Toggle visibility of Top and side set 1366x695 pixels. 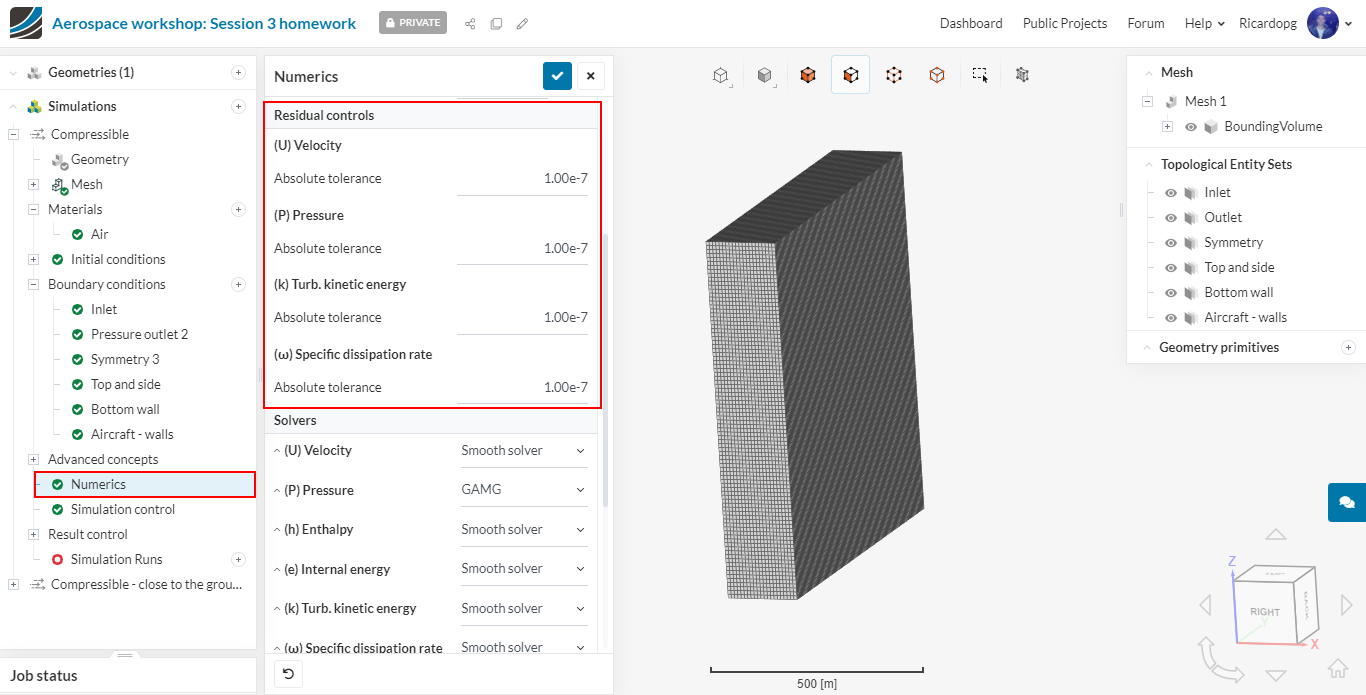click(1171, 268)
